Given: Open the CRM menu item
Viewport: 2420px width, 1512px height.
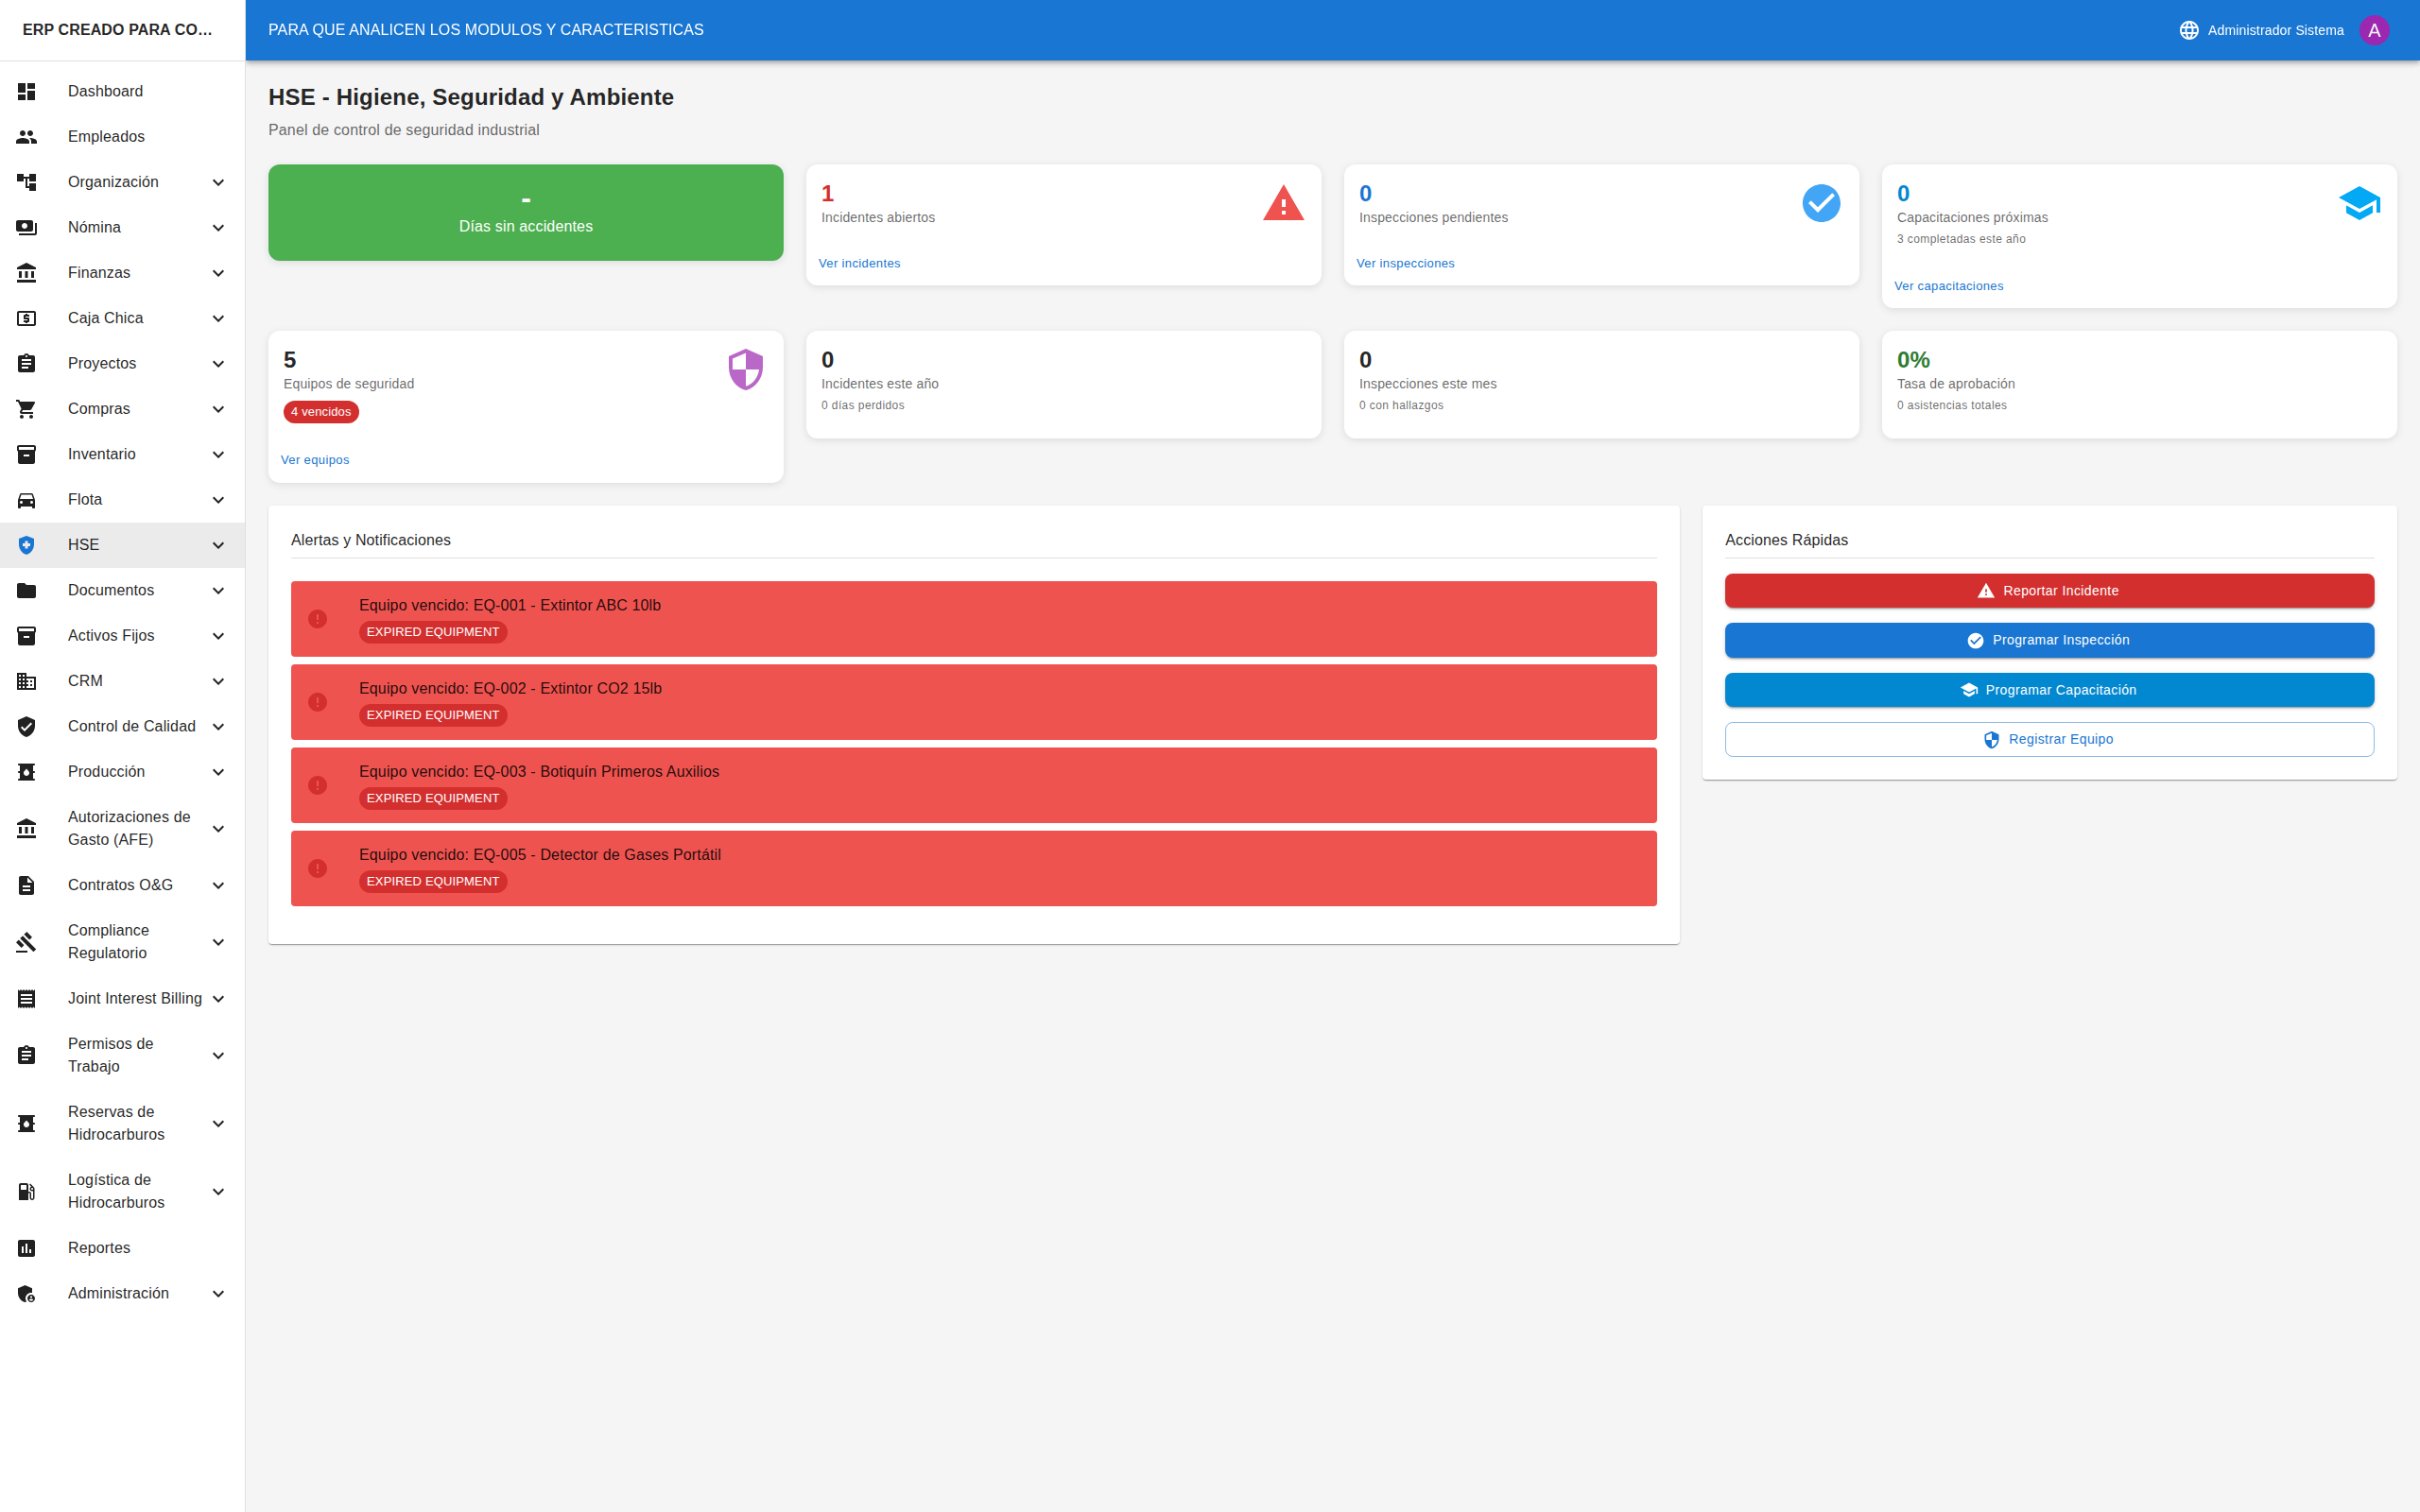Looking at the screenshot, I should point(85,680).
